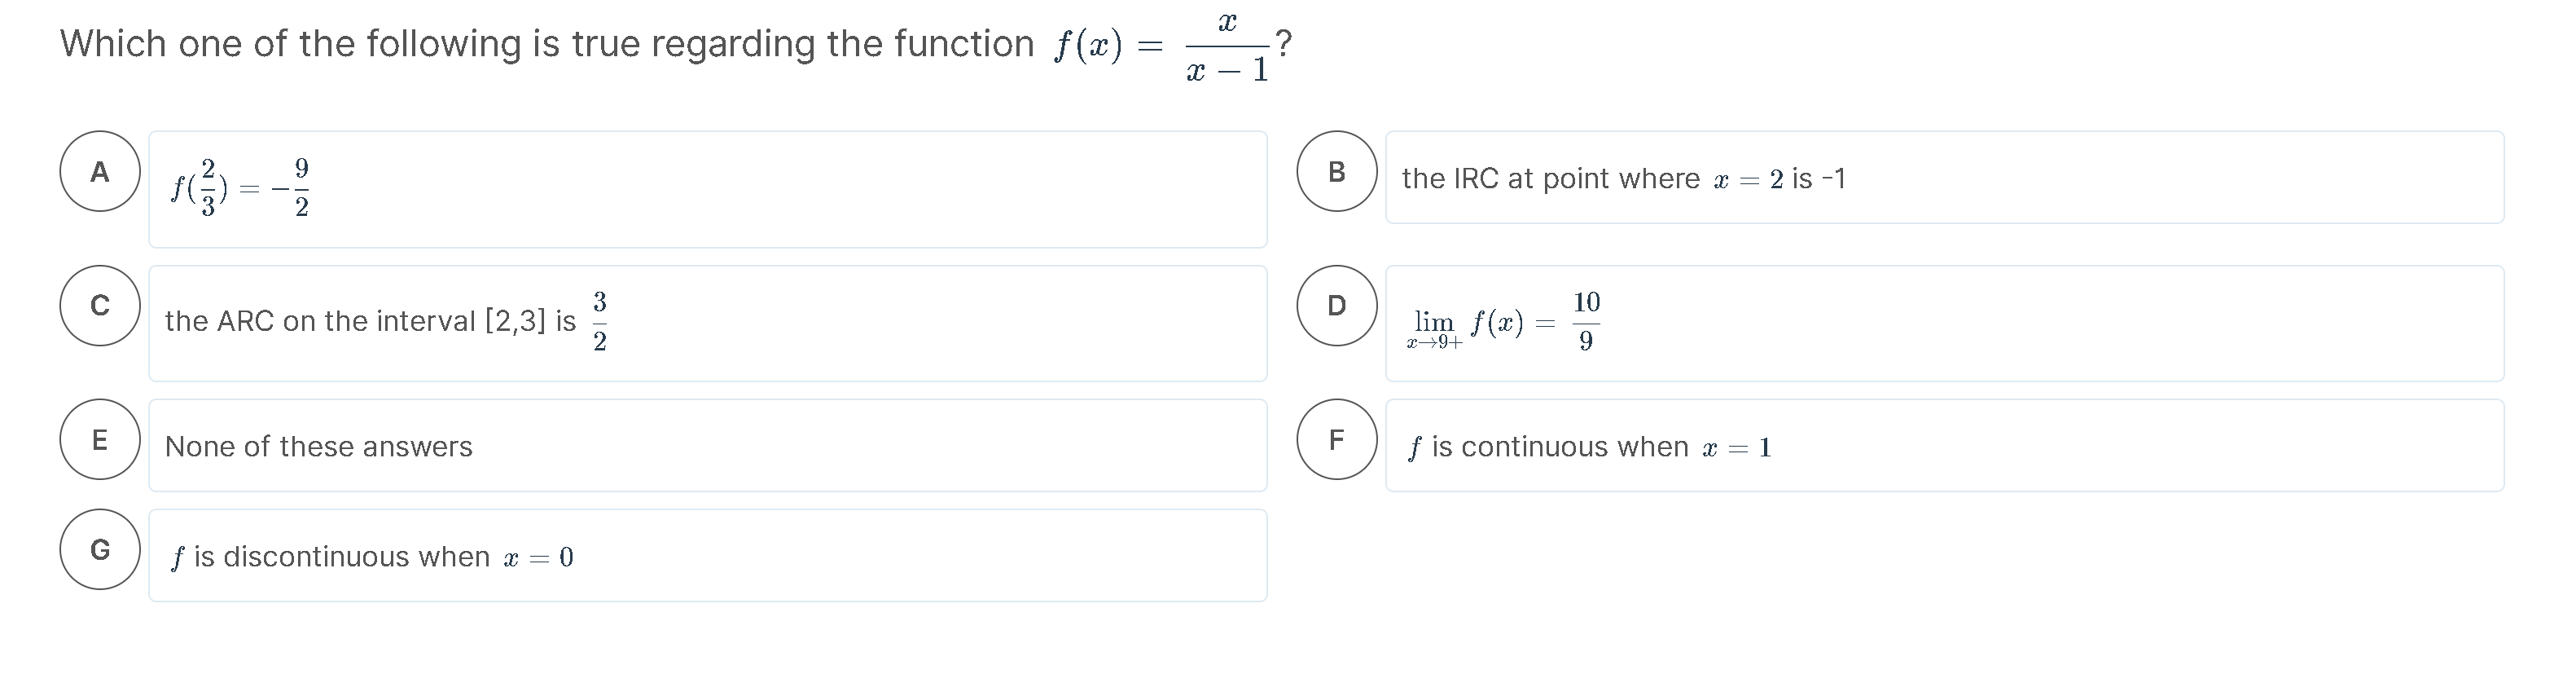
Task: Select answer circle C
Action: tap(100, 305)
